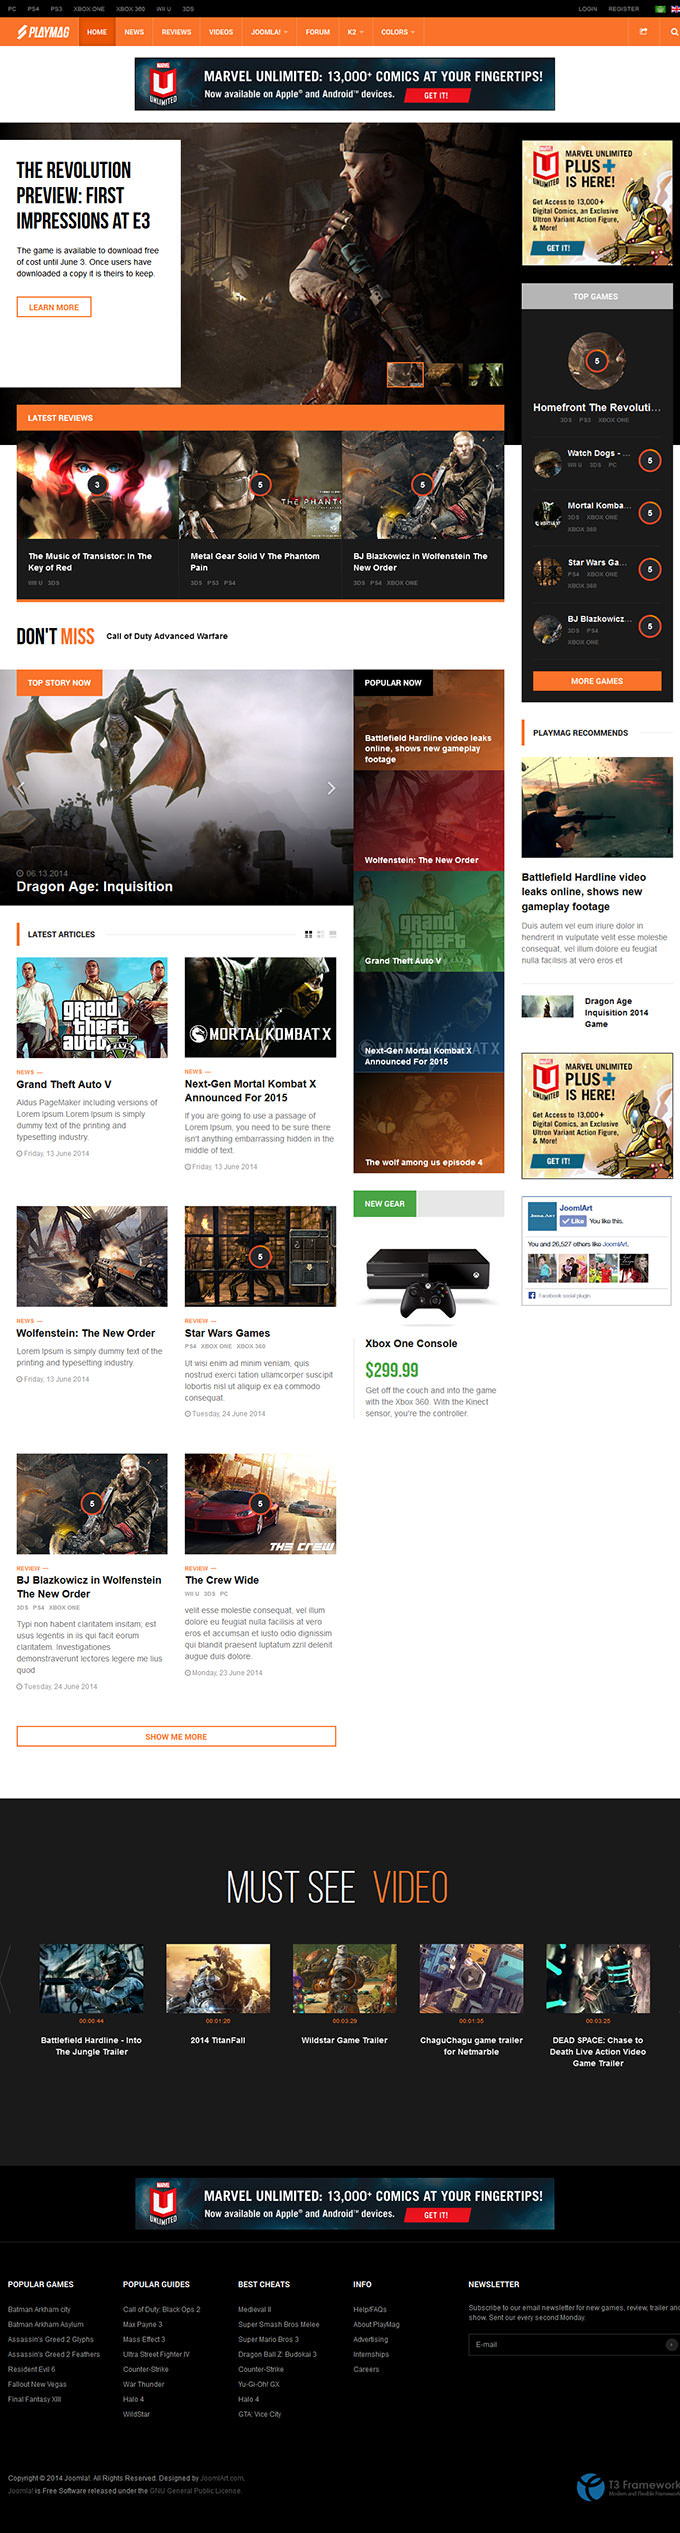The height and width of the screenshot is (2533, 680).
Task: Expand the Joomla! dropdown menu
Action: 269,32
